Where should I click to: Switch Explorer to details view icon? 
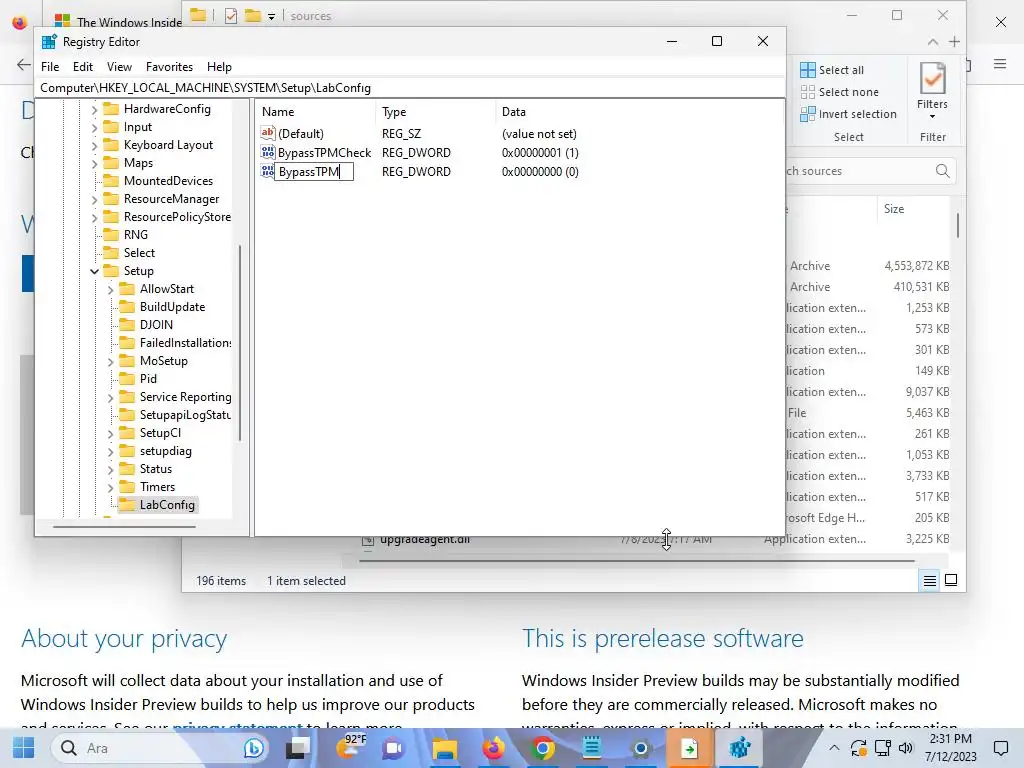pyautogui.click(x=929, y=580)
